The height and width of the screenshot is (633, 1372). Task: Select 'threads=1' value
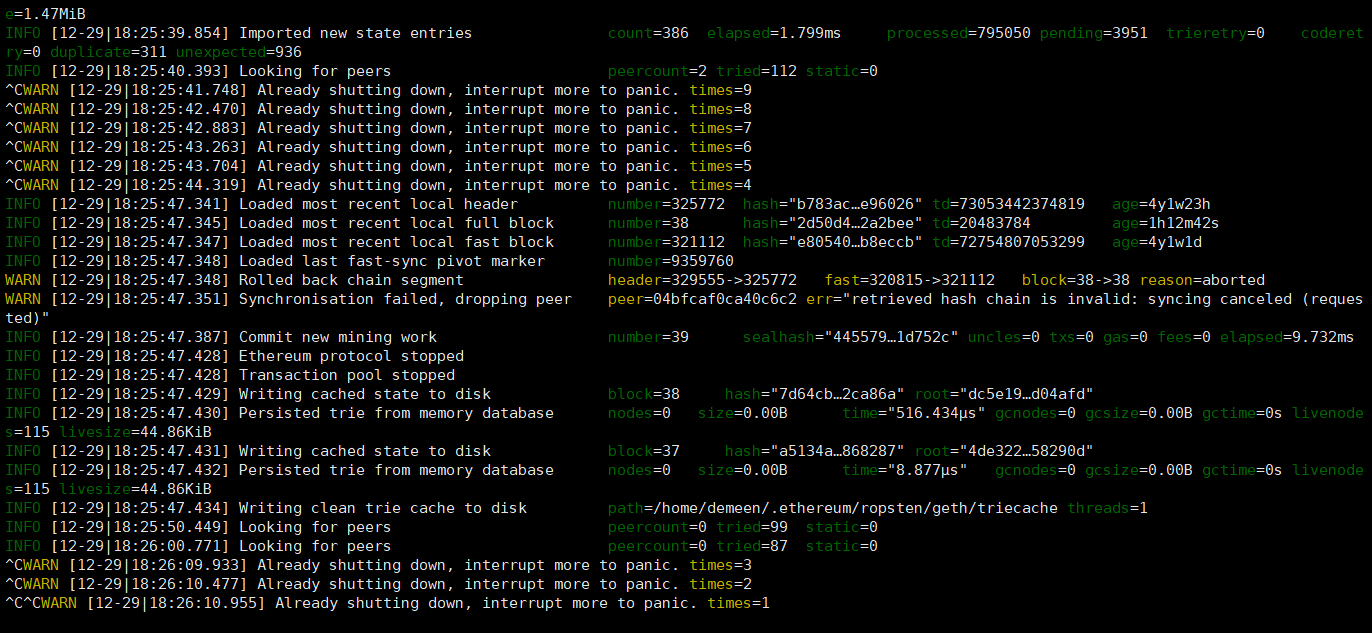(x=1107, y=508)
